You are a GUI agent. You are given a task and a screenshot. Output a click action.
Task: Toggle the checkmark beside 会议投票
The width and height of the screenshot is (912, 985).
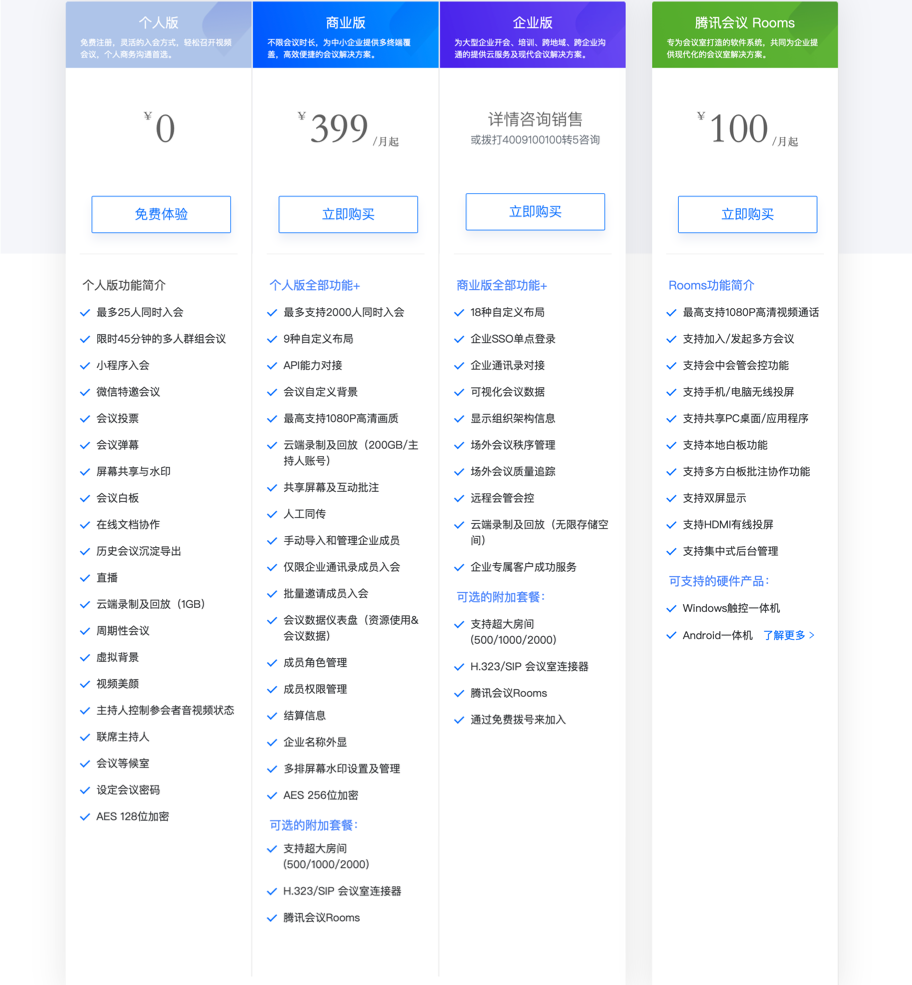[84, 418]
